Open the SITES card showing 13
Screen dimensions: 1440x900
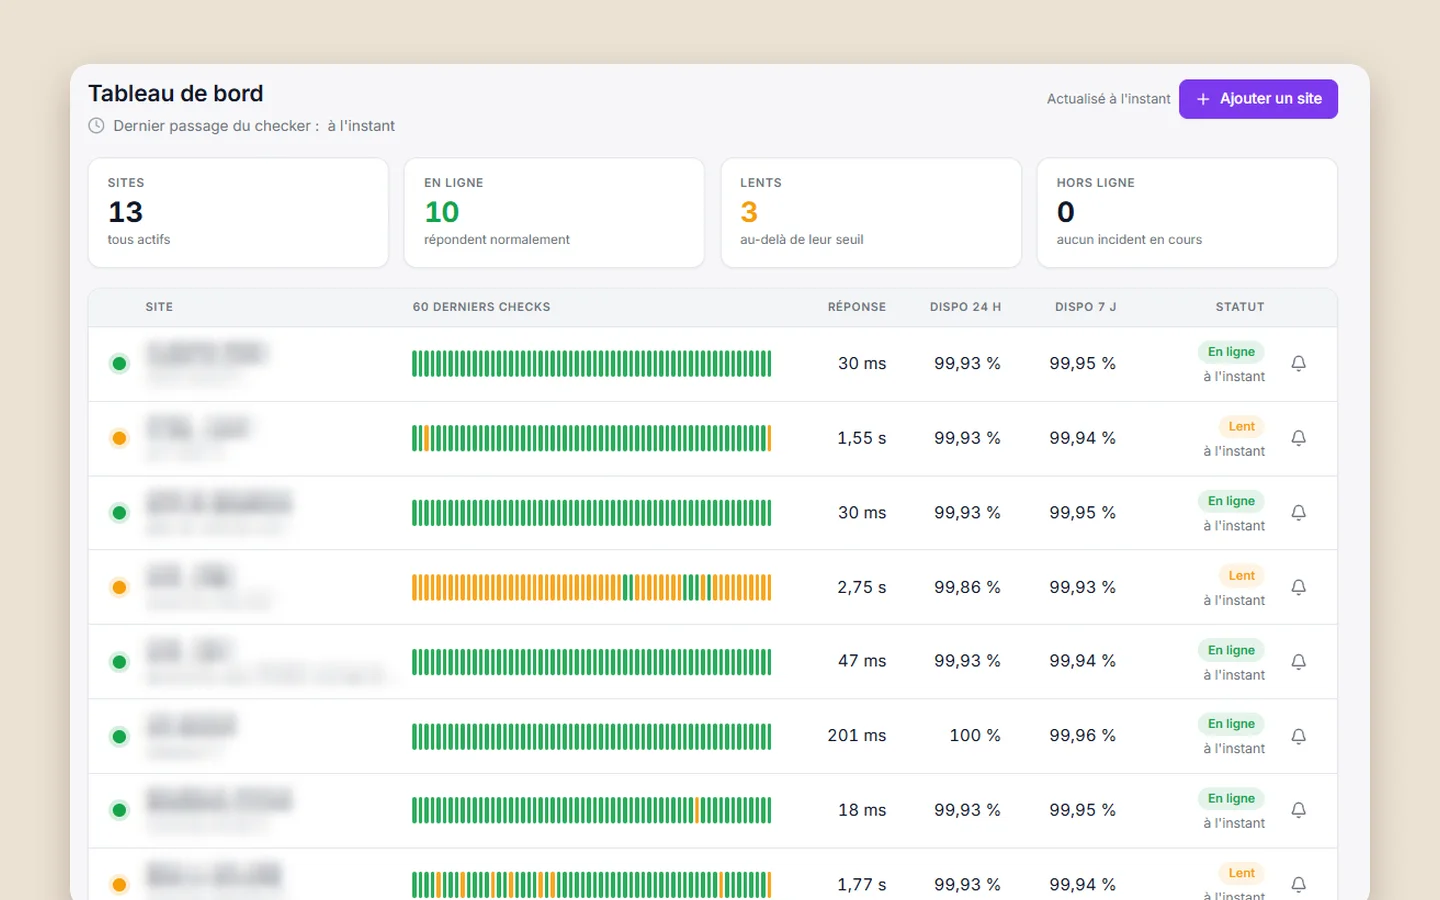pos(238,212)
